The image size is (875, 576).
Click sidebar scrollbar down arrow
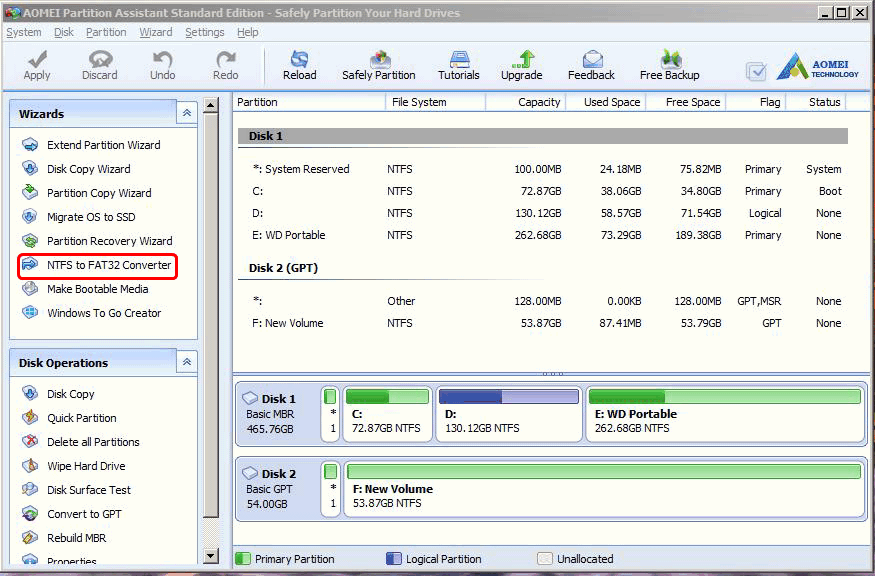pos(210,555)
